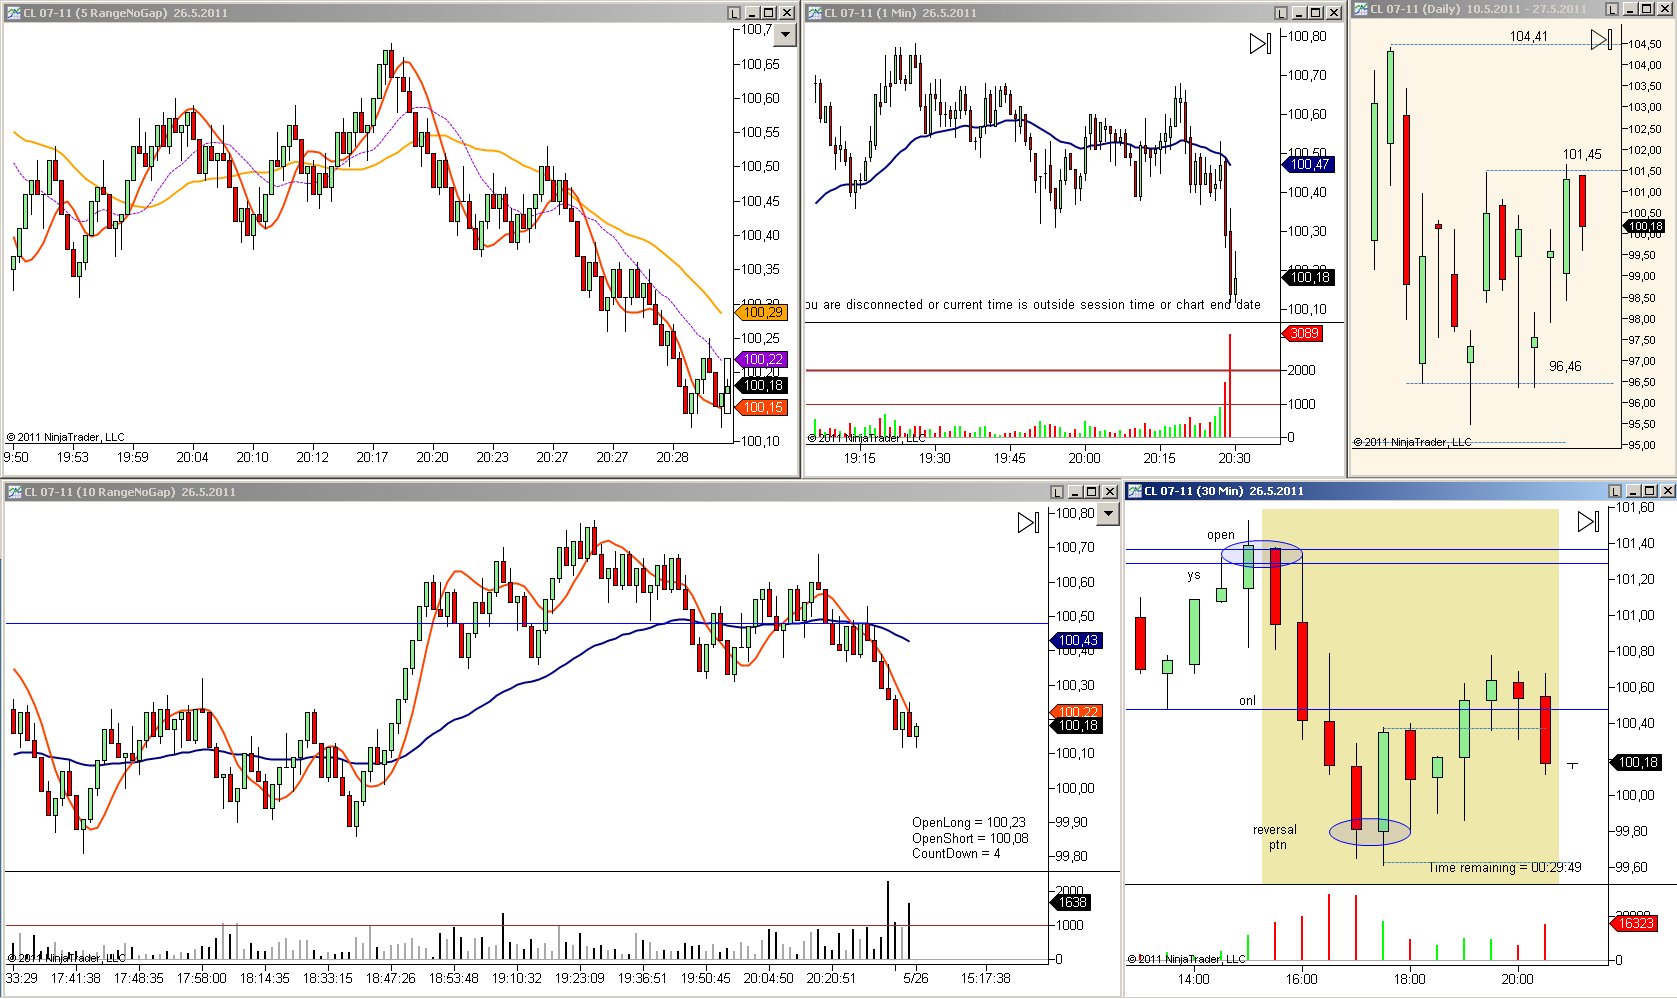Maximize the 1 Min chart window
Image resolution: width=1677 pixels, height=999 pixels.
pos(1315,13)
